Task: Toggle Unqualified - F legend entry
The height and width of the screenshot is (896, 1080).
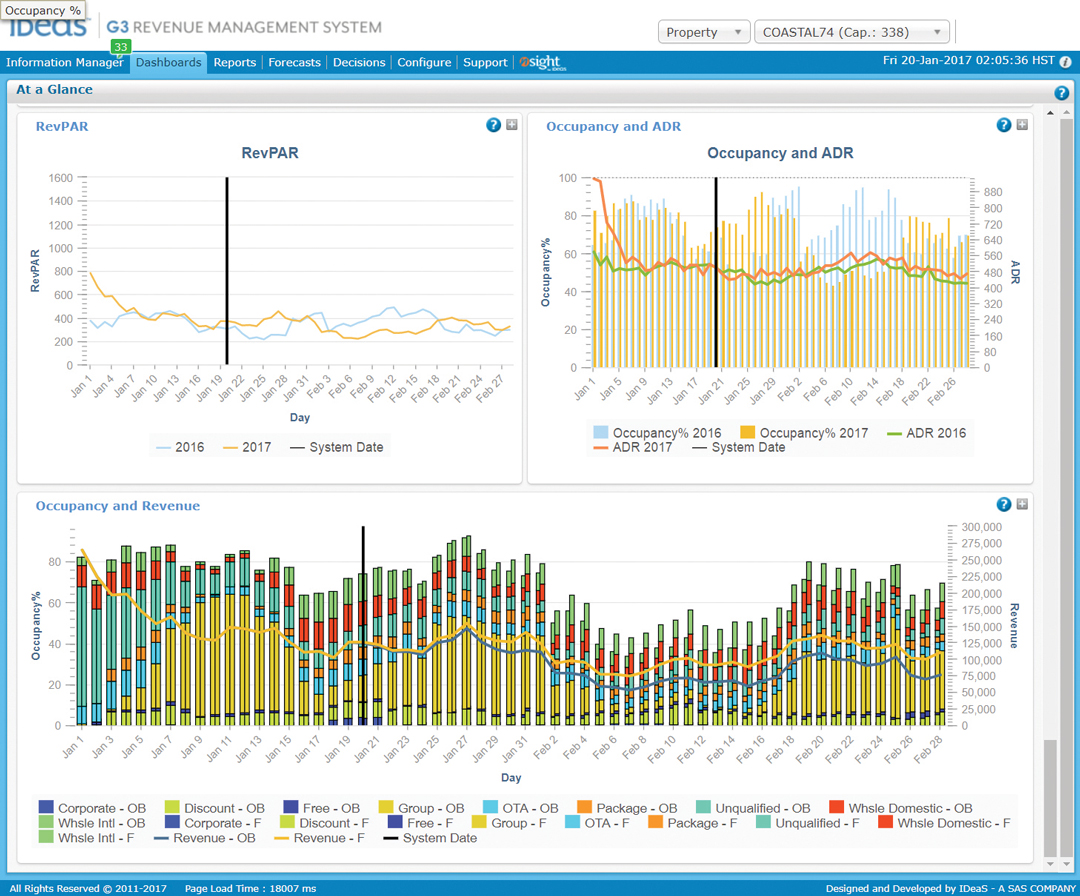Action: point(808,823)
